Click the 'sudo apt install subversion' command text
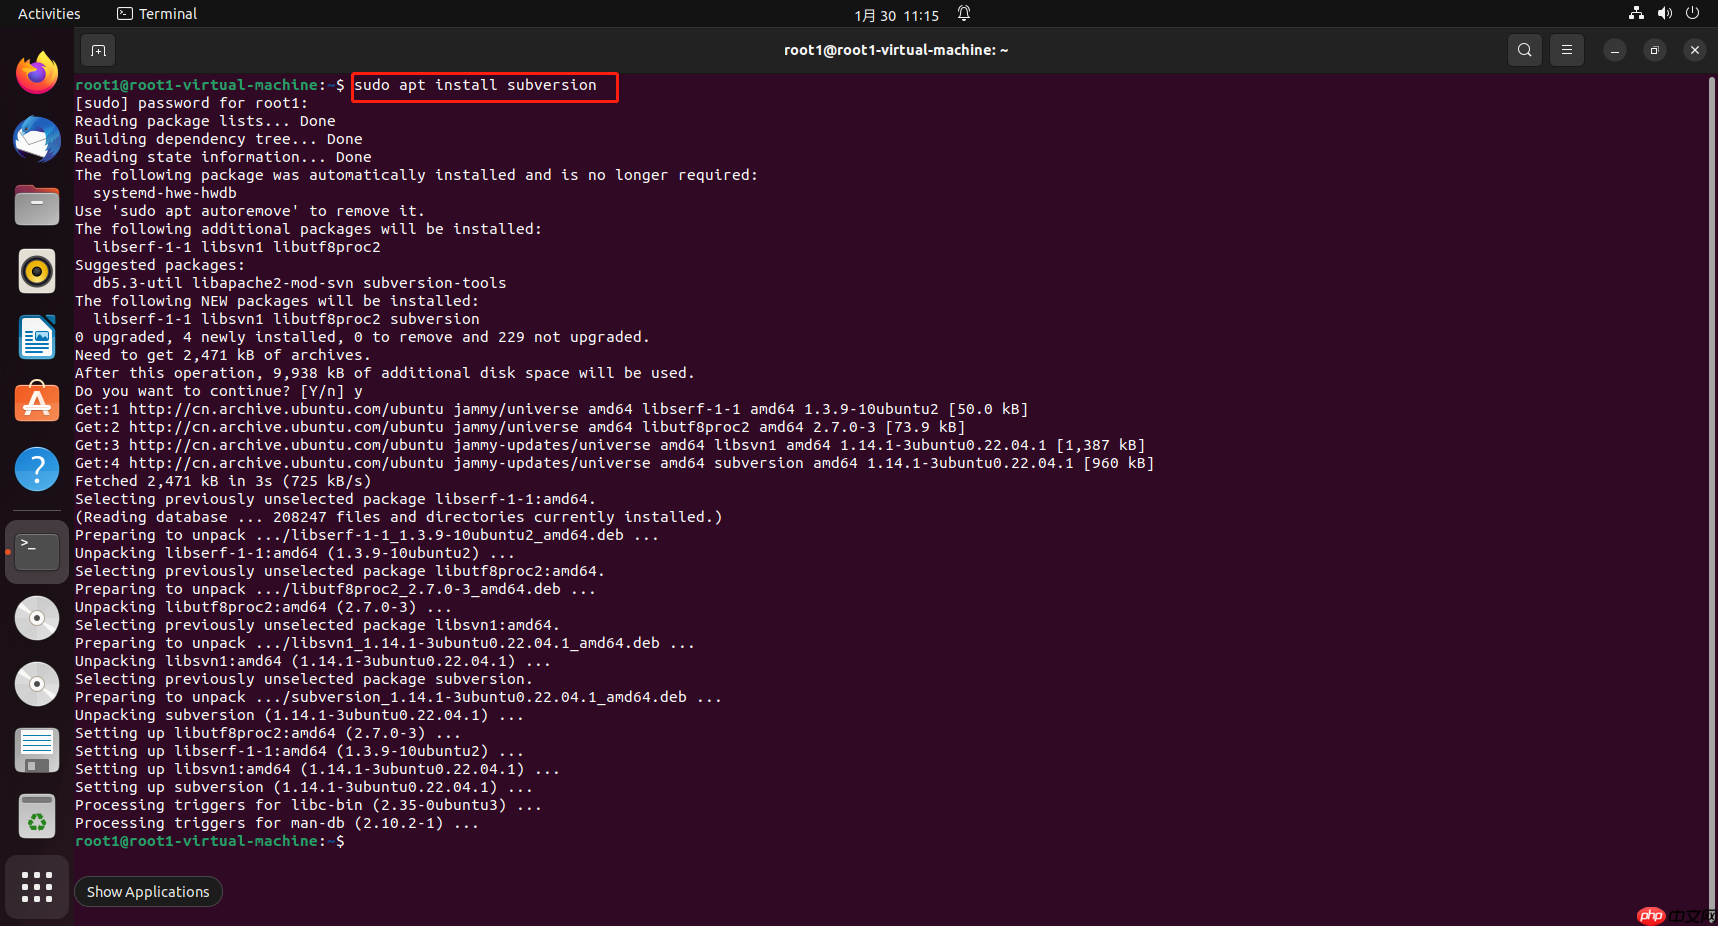 476,86
